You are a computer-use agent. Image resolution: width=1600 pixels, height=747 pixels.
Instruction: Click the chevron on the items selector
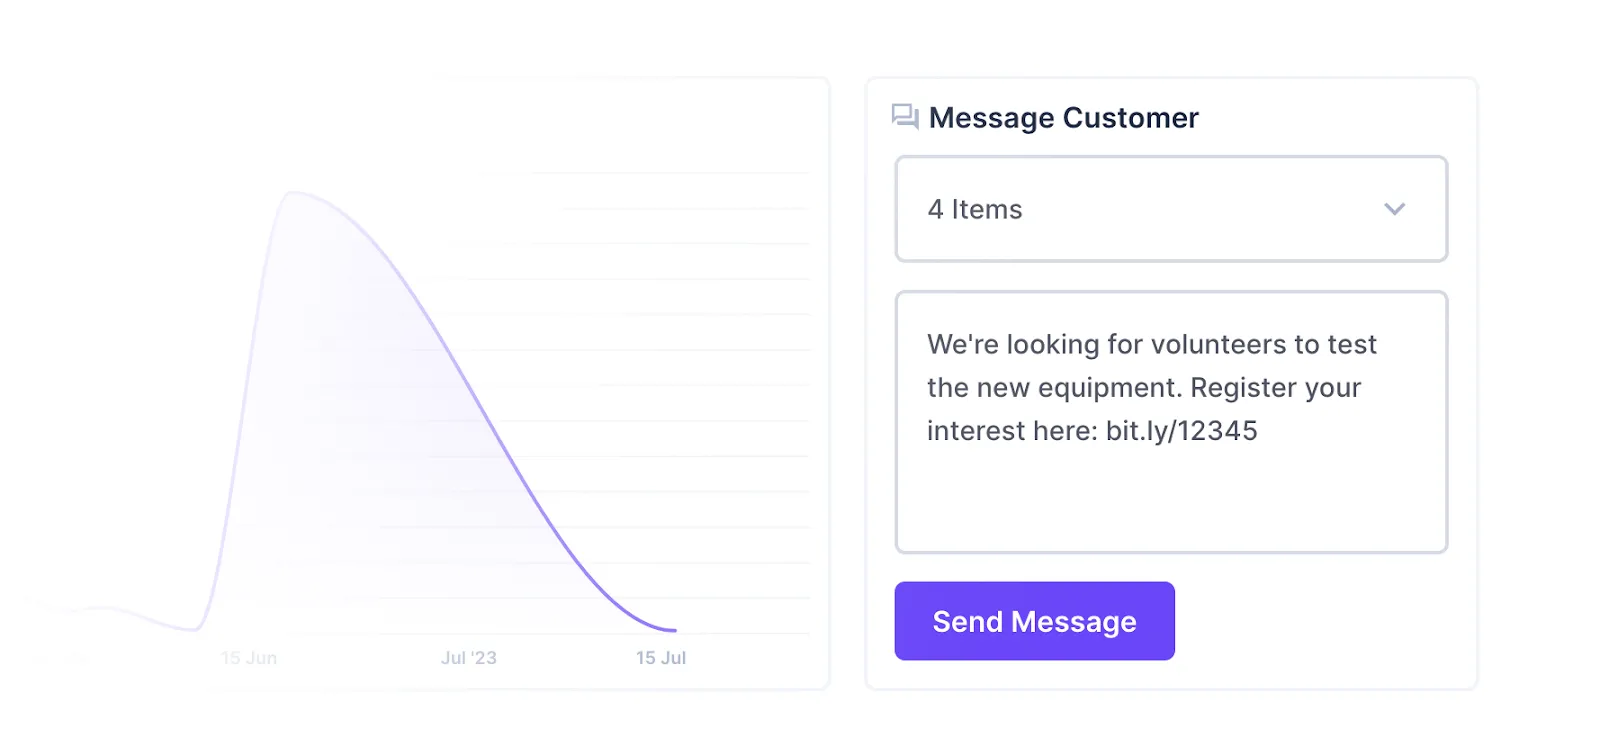(x=1393, y=209)
